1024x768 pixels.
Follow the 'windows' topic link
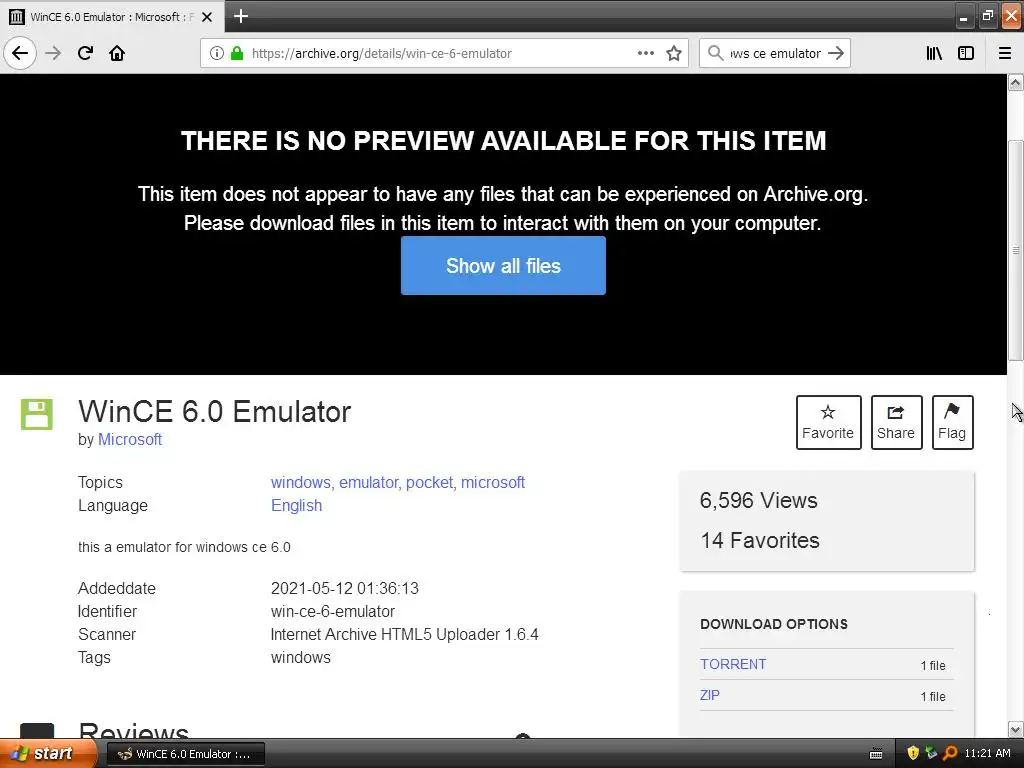[x=301, y=483]
